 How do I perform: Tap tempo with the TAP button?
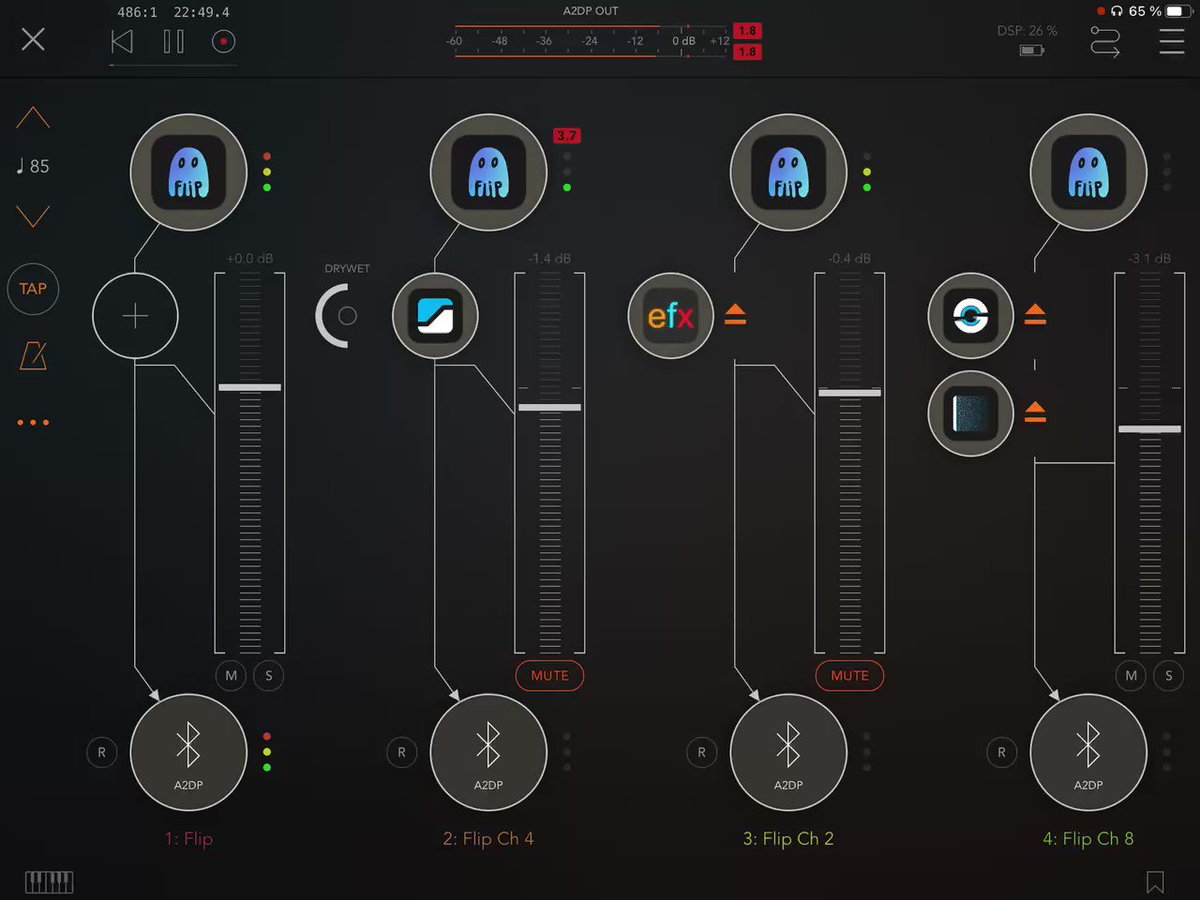click(33, 288)
